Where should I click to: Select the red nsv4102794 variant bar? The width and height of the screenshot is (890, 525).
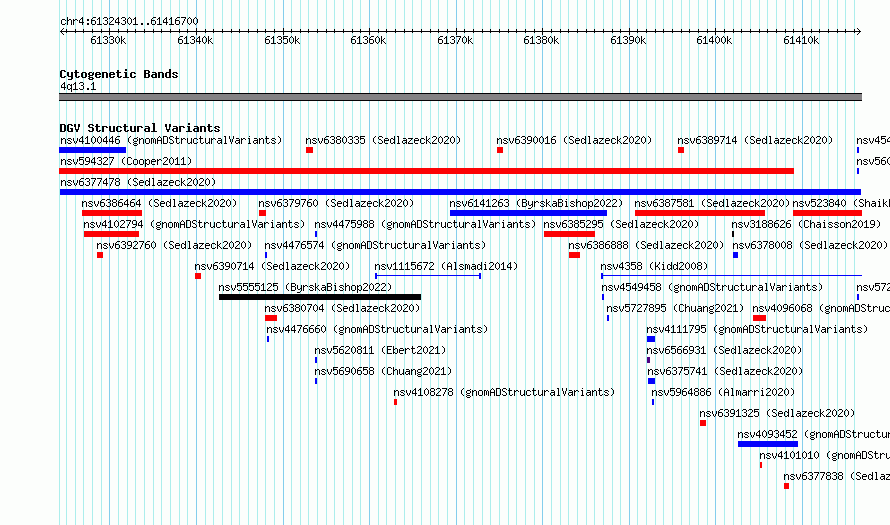click(111, 234)
